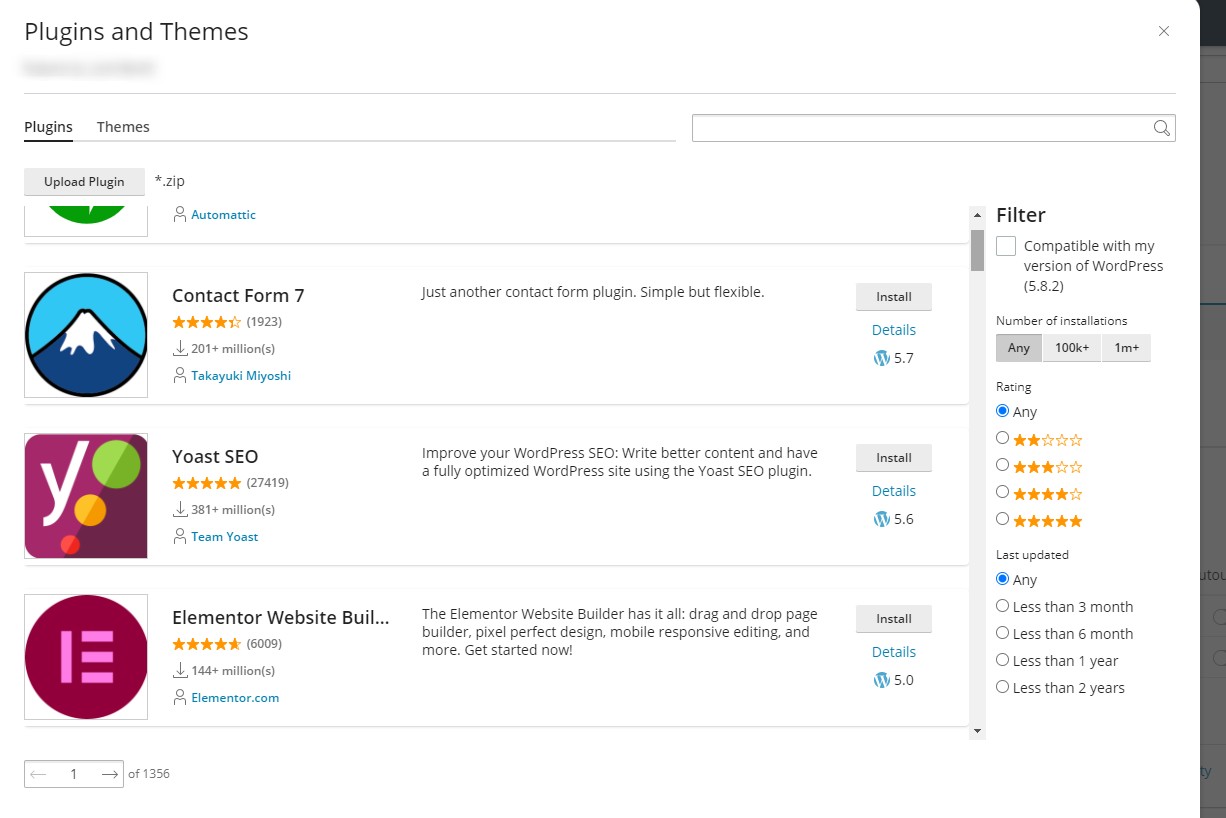This screenshot has height=818, width=1226.
Task: Click the Contact Form 7 logo thumbnail
Action: [x=86, y=334]
